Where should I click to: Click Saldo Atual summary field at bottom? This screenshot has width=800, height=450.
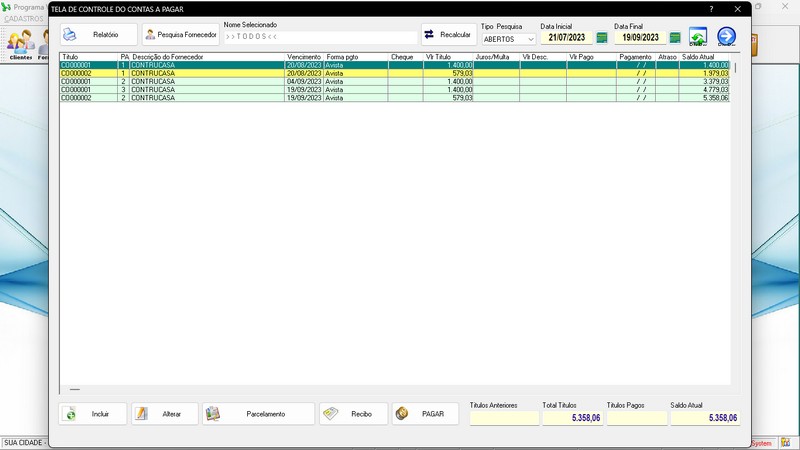705,418
